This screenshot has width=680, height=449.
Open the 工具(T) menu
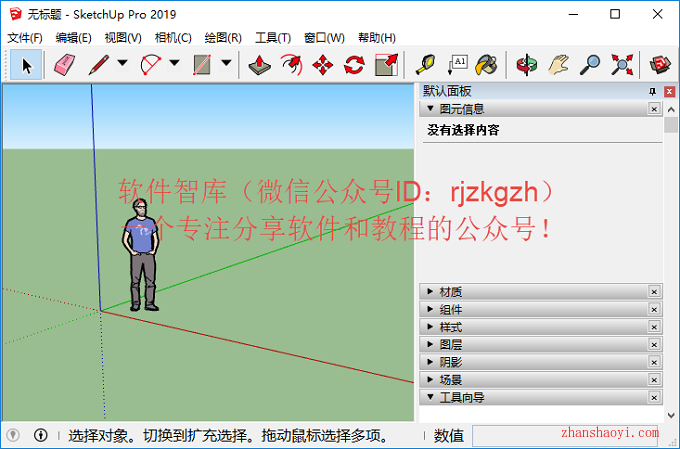(273, 38)
